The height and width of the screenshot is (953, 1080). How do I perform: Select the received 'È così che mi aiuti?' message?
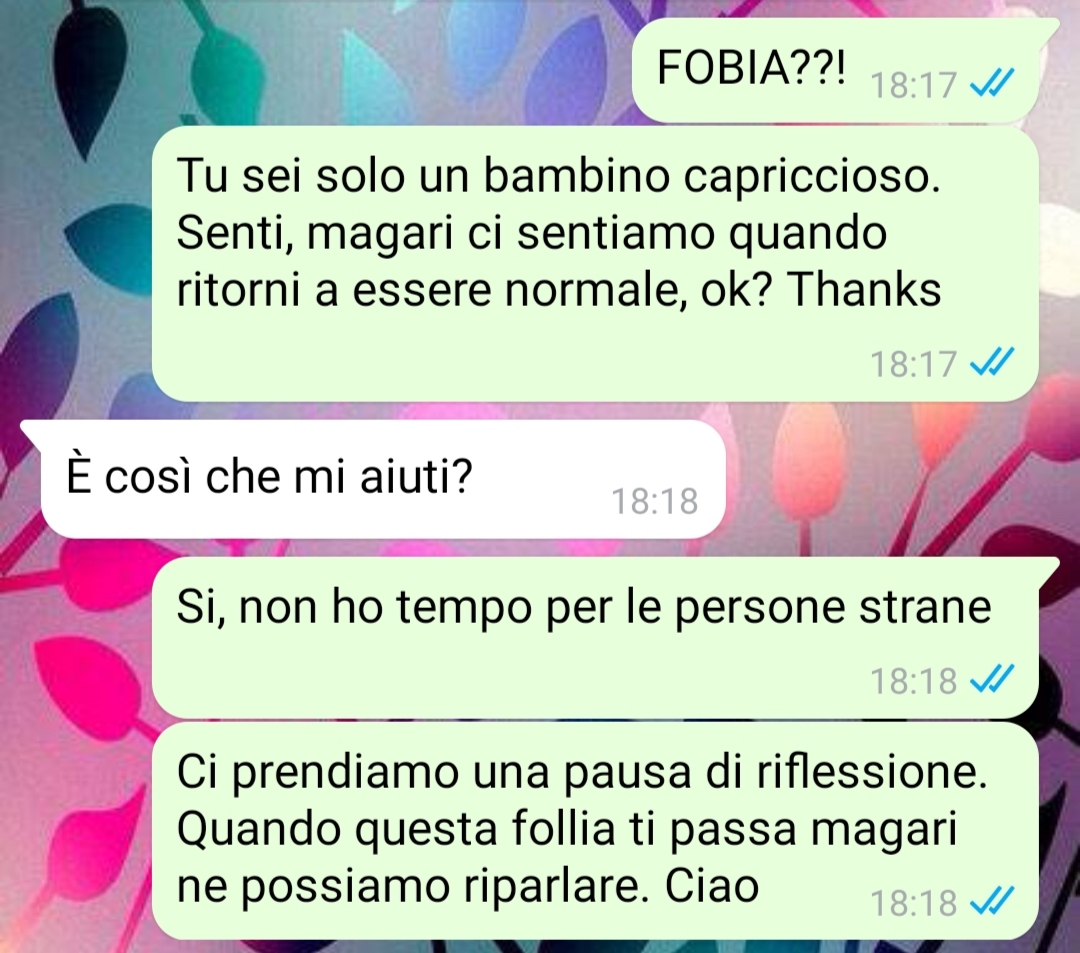(x=375, y=479)
